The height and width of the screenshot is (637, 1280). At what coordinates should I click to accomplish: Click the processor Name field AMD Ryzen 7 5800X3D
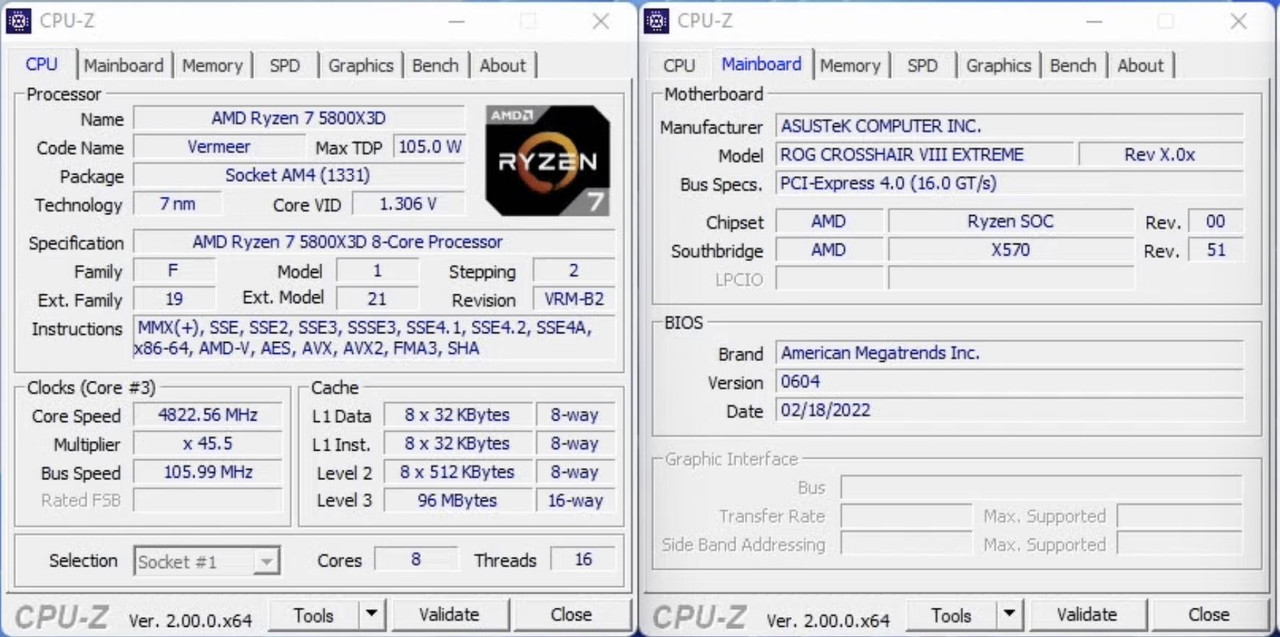pos(299,118)
